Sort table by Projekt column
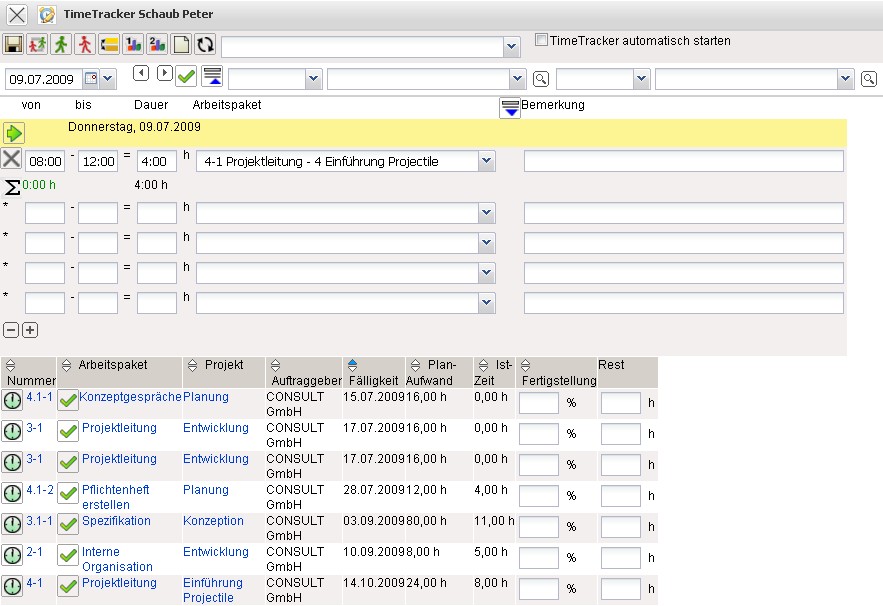The width and height of the screenshot is (883, 606). (192, 366)
